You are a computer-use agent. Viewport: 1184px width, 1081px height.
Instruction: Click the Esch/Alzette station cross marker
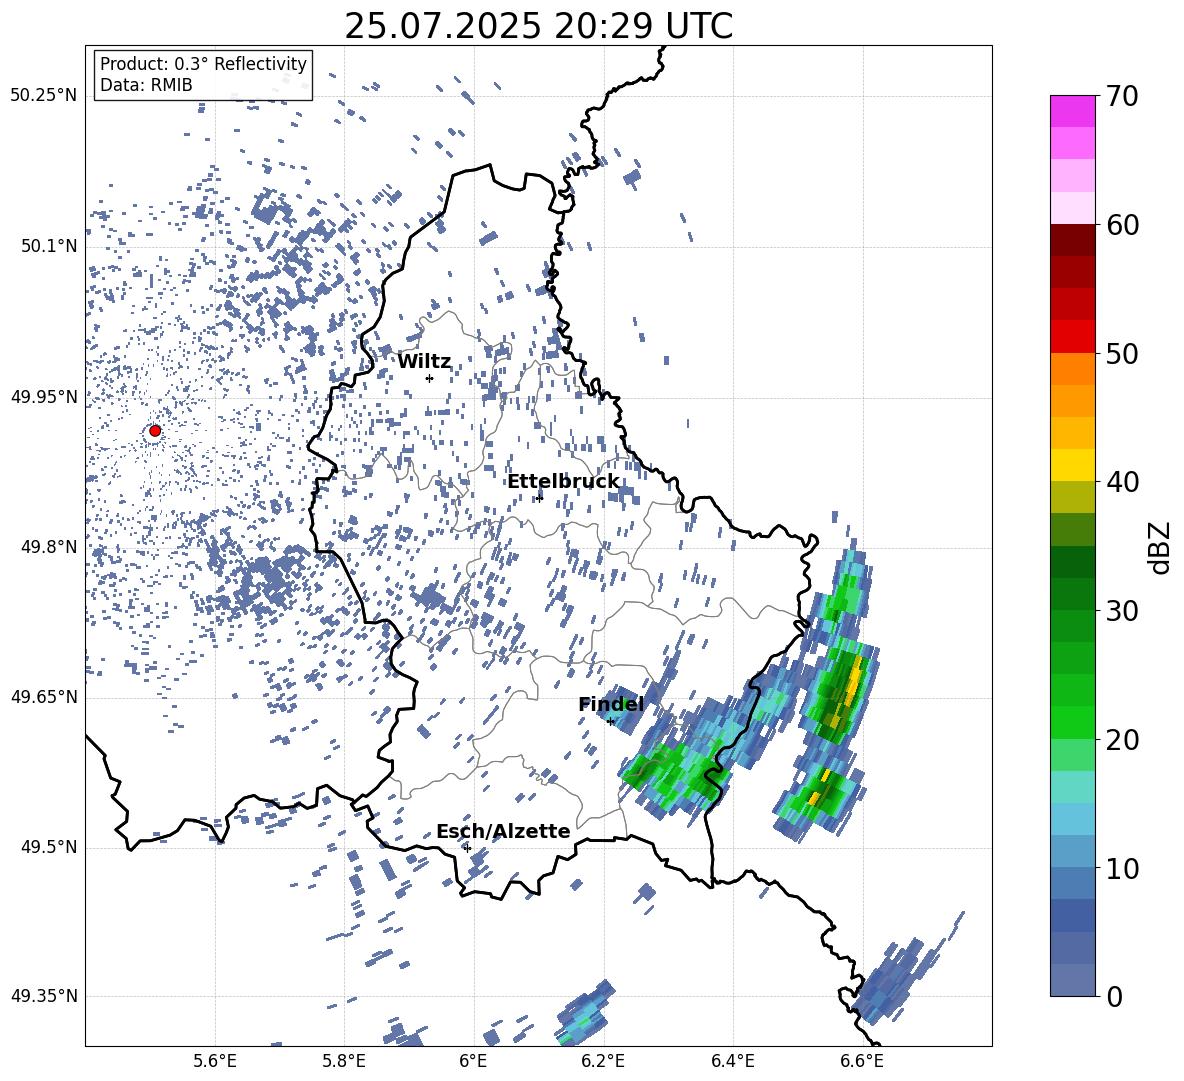[467, 848]
